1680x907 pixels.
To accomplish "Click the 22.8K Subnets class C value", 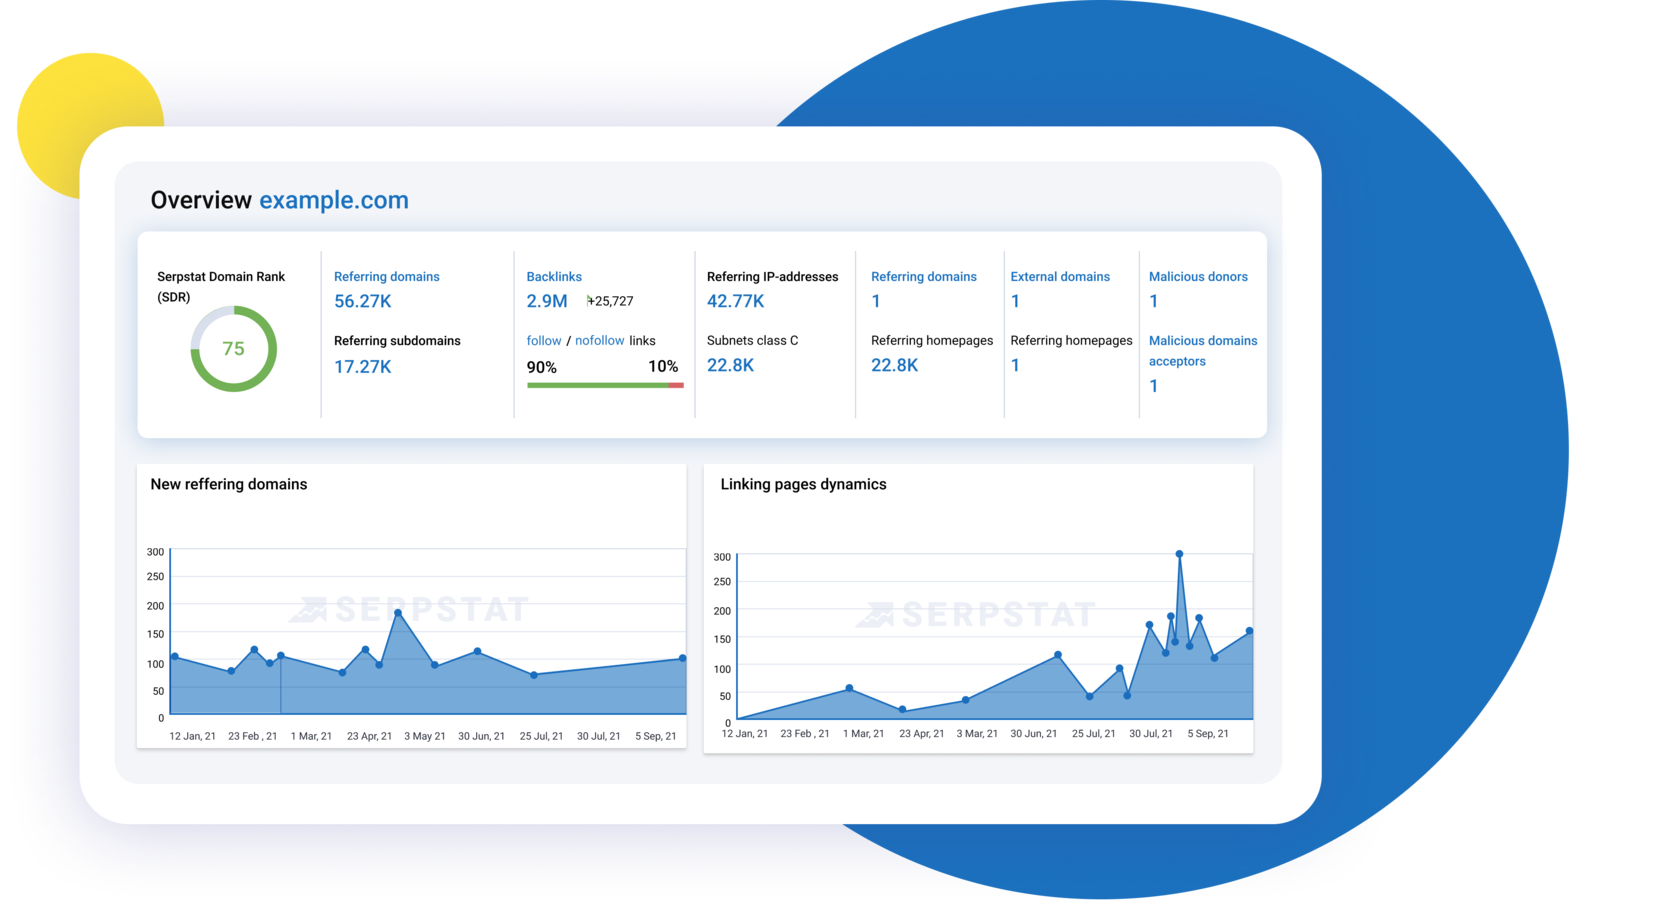I will (x=731, y=365).
